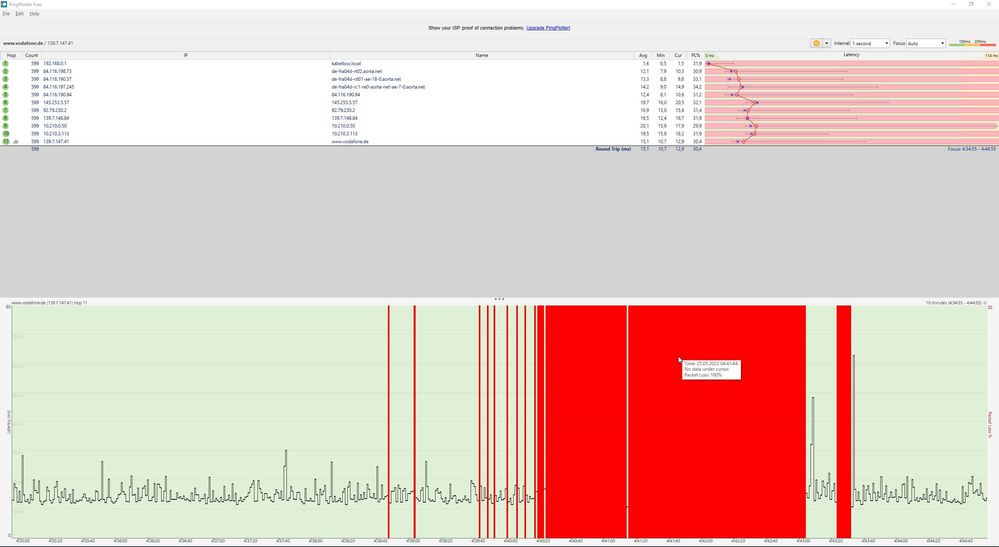Image resolution: width=999 pixels, height=547 pixels.
Task: Click IP address 145.253.5.57 in the IP column
Action: (56, 103)
